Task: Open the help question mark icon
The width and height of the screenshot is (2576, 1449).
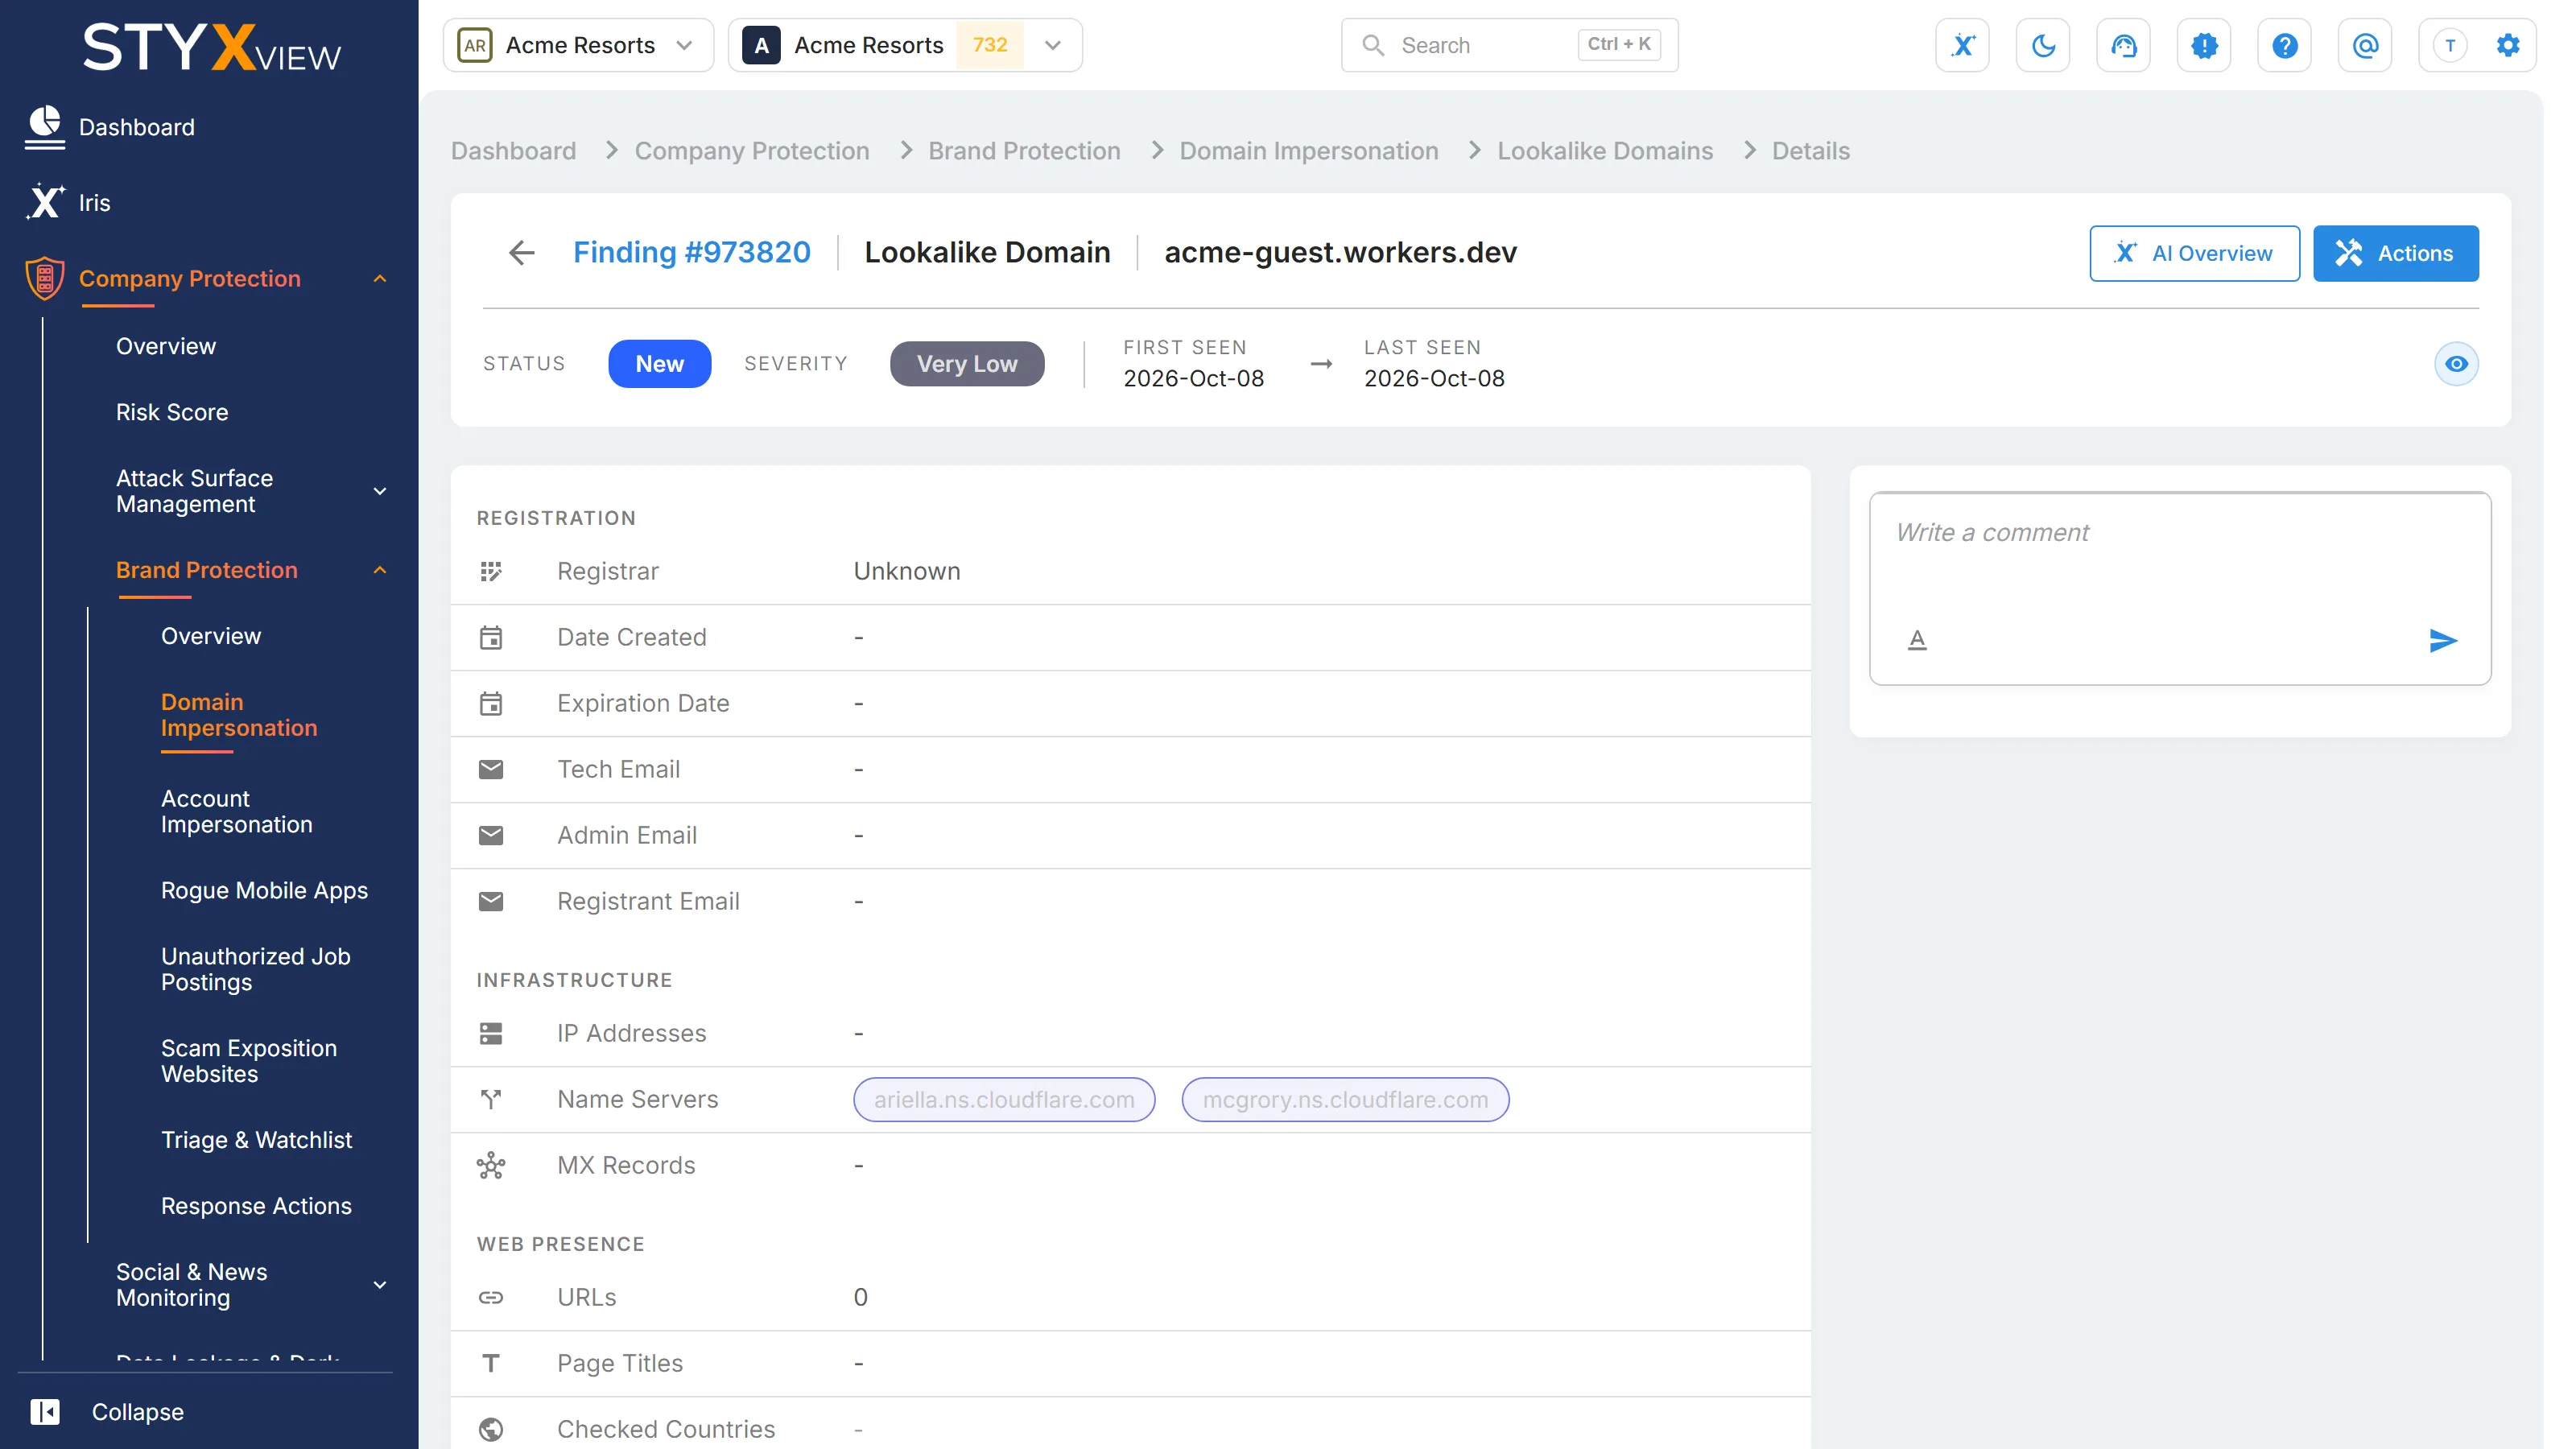Action: coord(2284,45)
